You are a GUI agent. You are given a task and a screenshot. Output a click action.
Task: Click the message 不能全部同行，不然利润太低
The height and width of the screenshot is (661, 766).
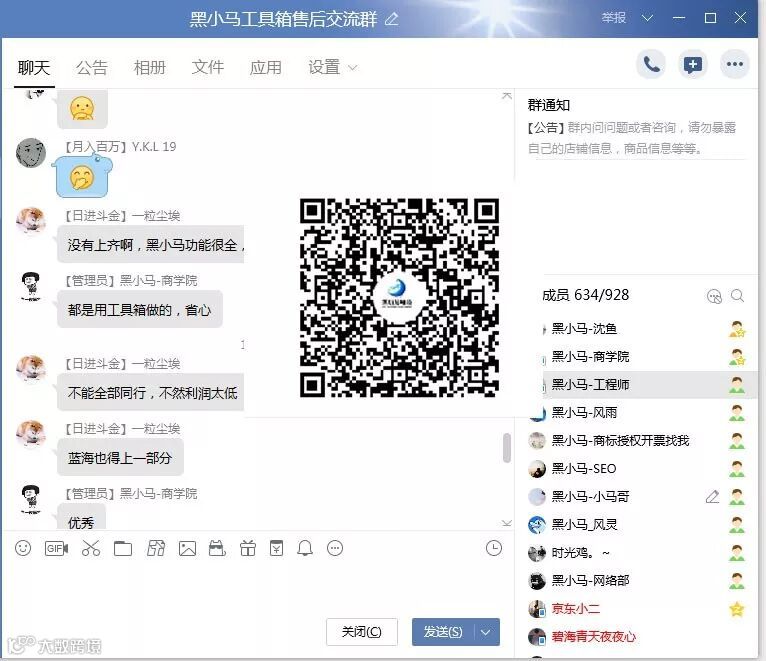click(x=150, y=392)
